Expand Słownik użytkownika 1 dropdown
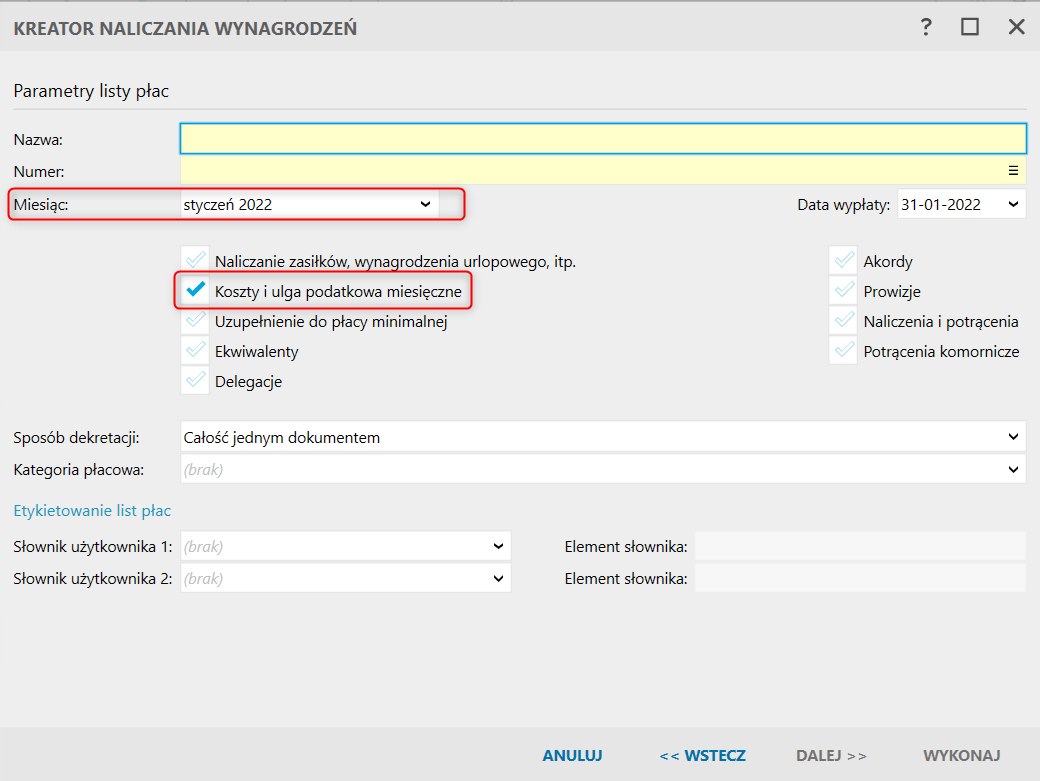Image resolution: width=1040 pixels, height=781 pixels. pyautogui.click(x=498, y=546)
